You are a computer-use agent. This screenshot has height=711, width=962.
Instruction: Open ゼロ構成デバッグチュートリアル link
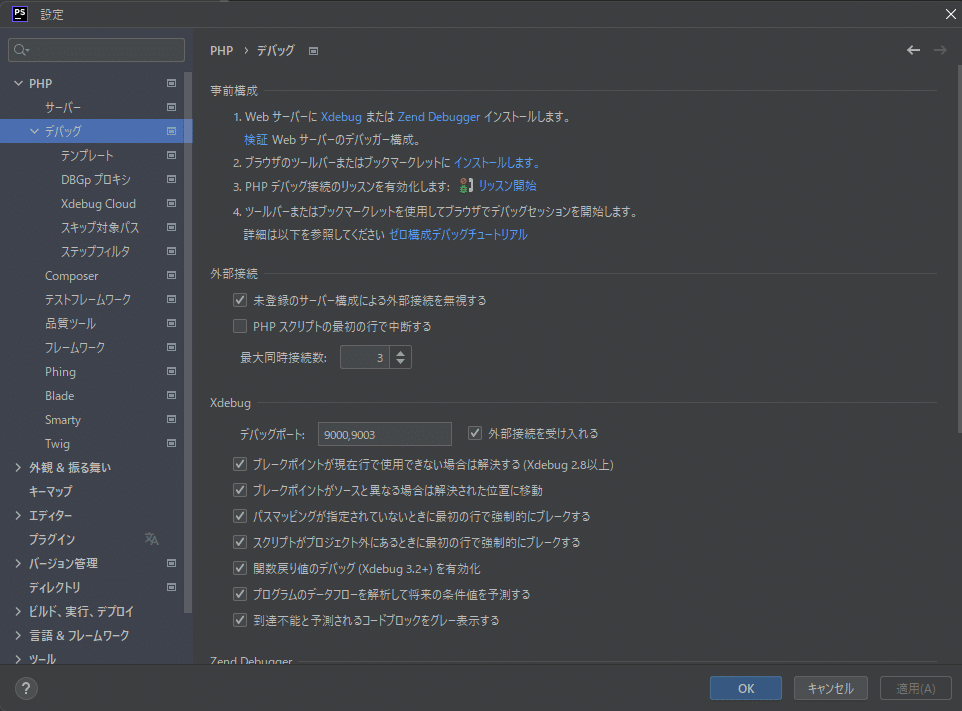pyautogui.click(x=458, y=234)
